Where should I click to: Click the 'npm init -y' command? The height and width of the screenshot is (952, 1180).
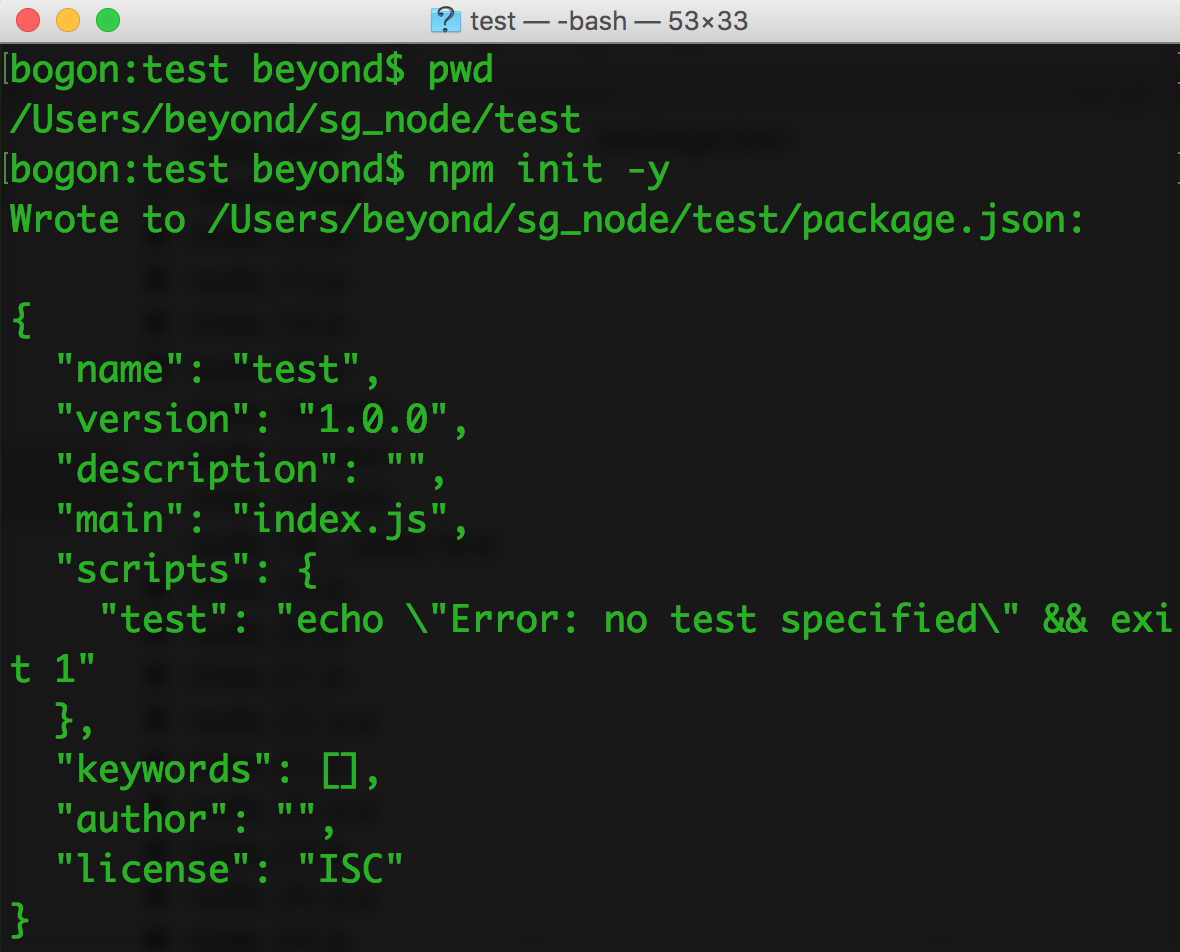pyautogui.click(x=549, y=170)
